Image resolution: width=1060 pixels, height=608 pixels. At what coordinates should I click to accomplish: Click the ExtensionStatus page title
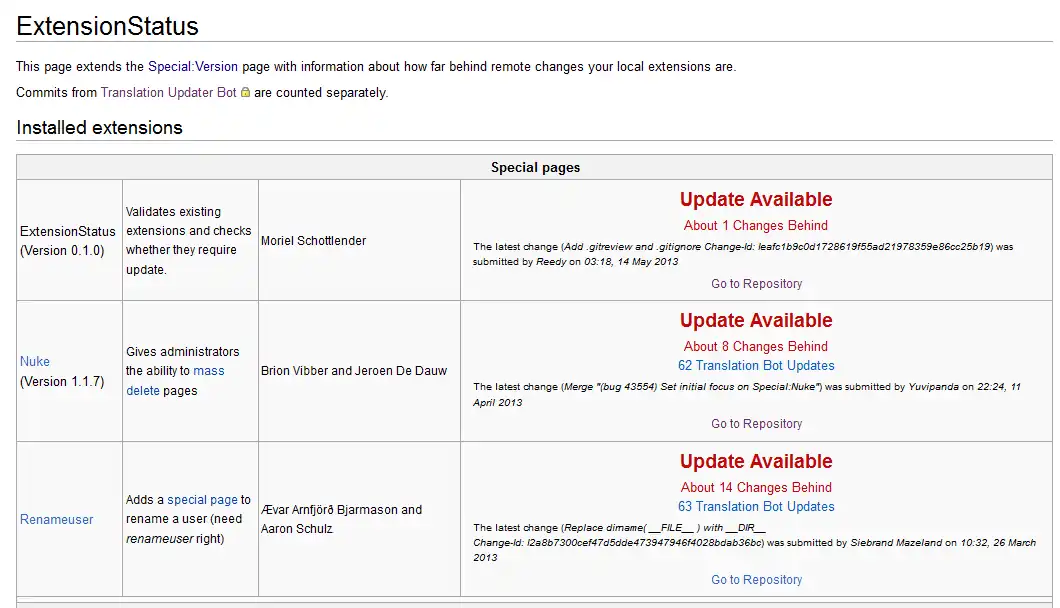pos(107,27)
